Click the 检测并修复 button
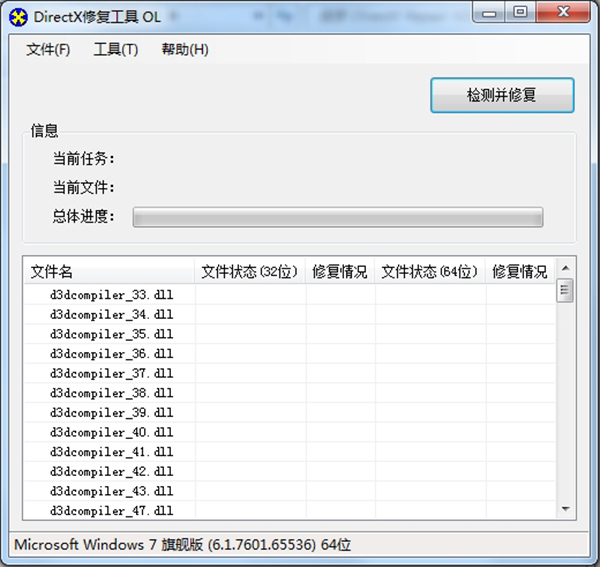Screen dimensions: 600x567 pos(502,95)
